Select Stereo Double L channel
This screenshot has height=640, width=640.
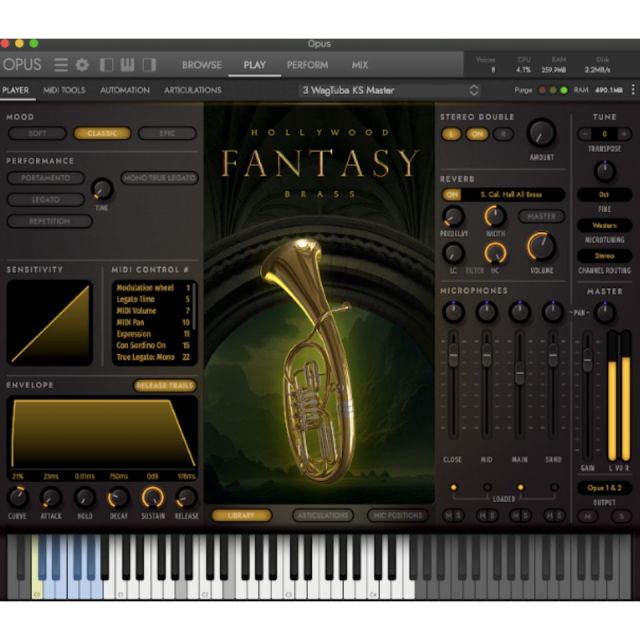point(451,134)
